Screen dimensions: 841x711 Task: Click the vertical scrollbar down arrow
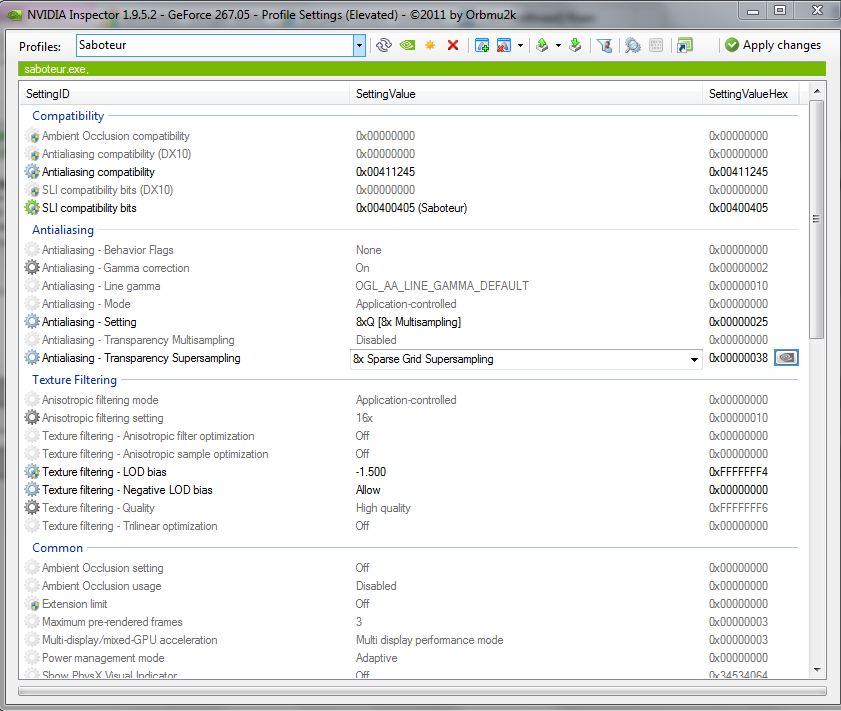pyautogui.click(x=817, y=669)
